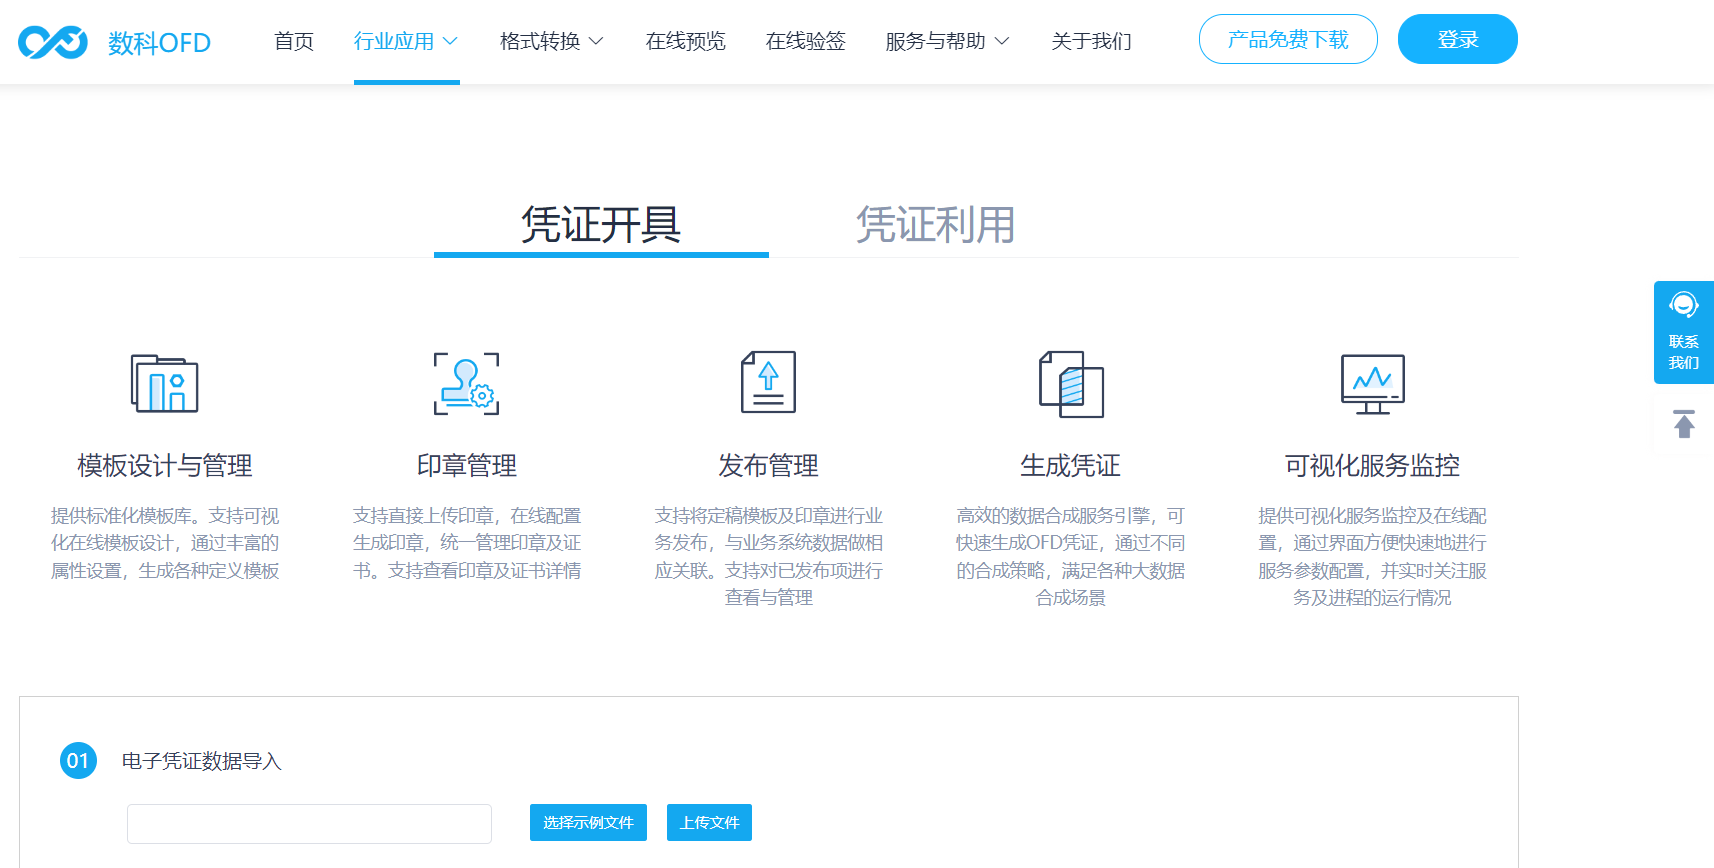Select the 凭证开具 tab

click(x=601, y=225)
